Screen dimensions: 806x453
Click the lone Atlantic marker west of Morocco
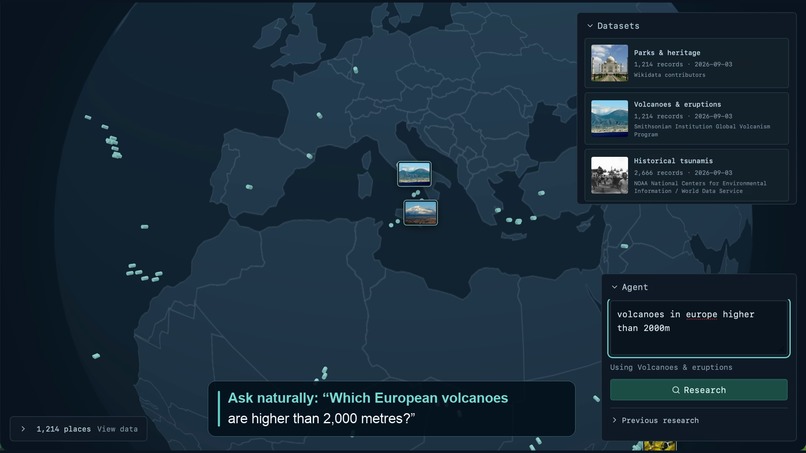144,227
